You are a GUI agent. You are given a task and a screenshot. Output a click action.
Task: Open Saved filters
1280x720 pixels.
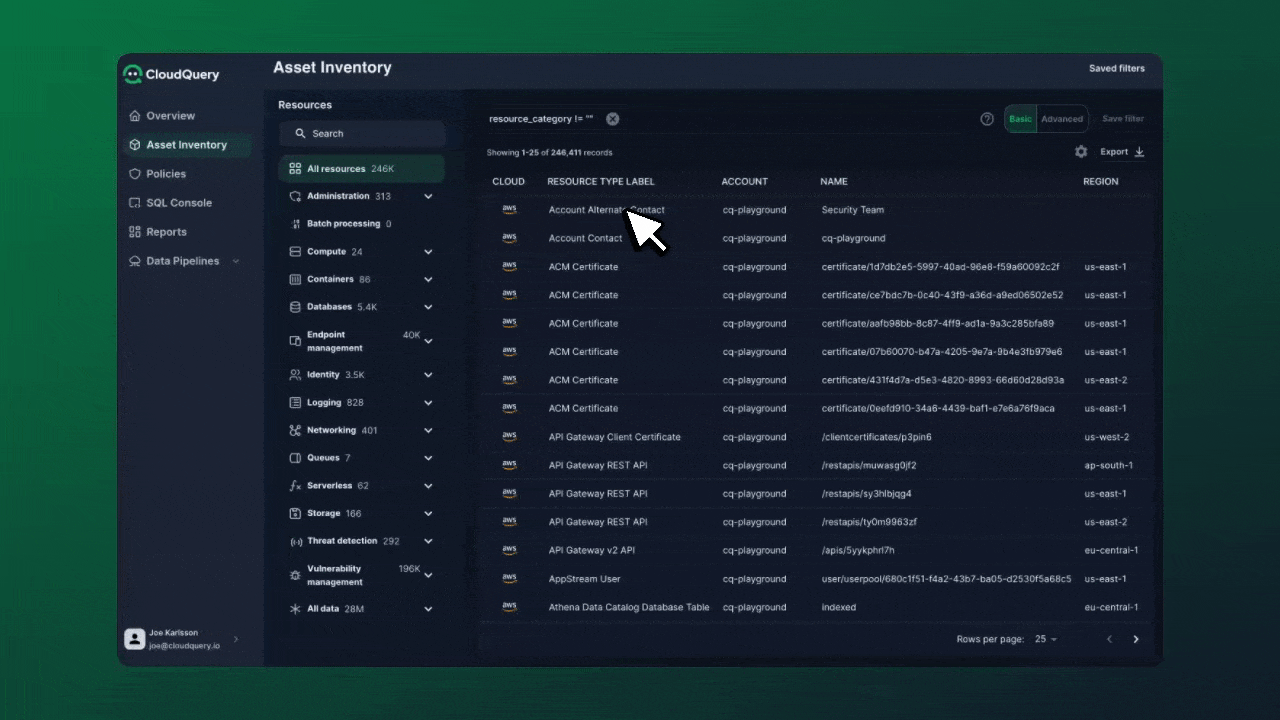click(x=1116, y=69)
